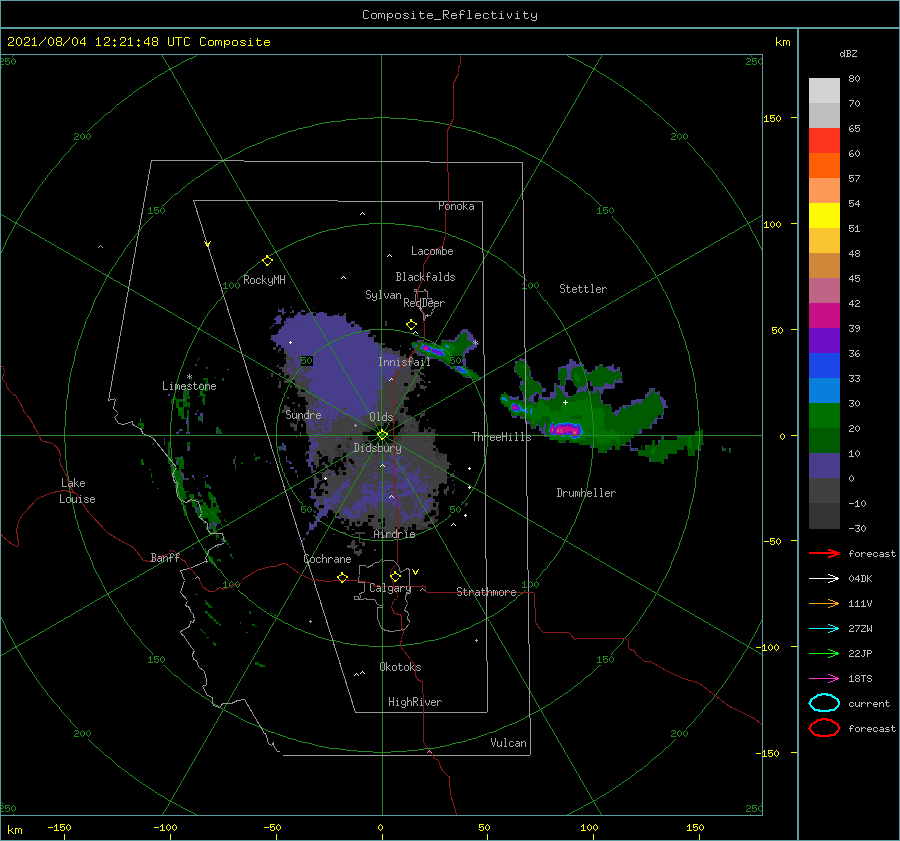Viewport: 900px width, 841px height.
Task: Click the Ponoka city label
Action: (456, 206)
